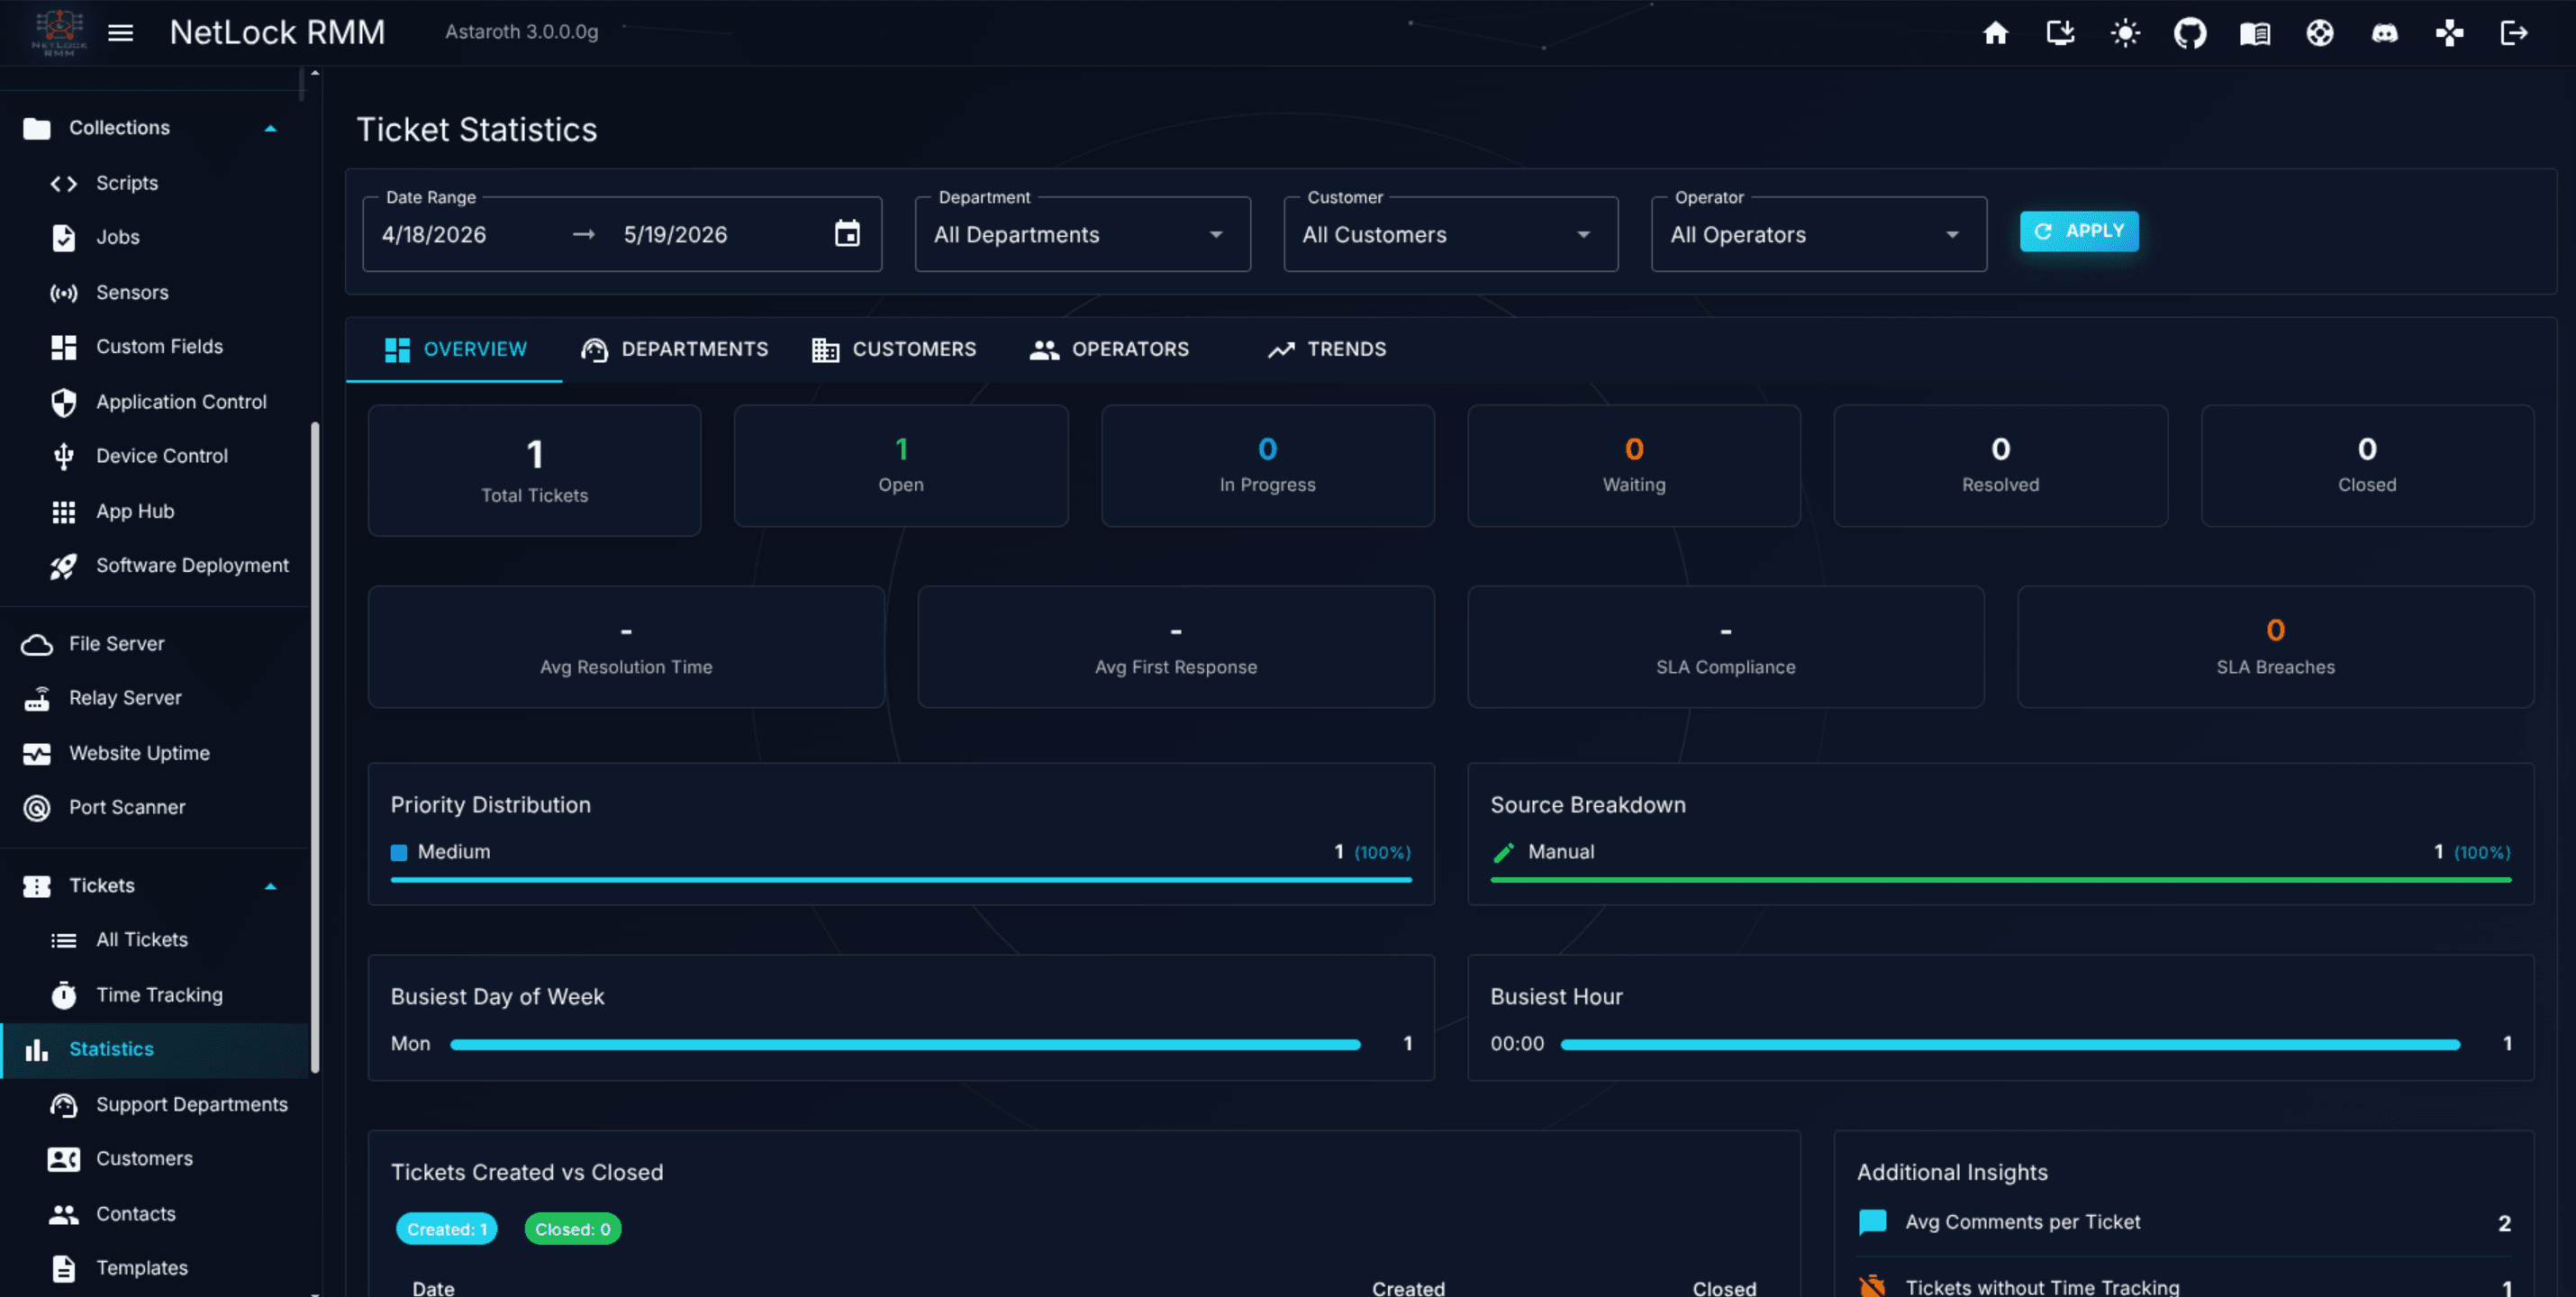The height and width of the screenshot is (1297, 2576).
Task: Open the Department dropdown
Action: click(1082, 234)
